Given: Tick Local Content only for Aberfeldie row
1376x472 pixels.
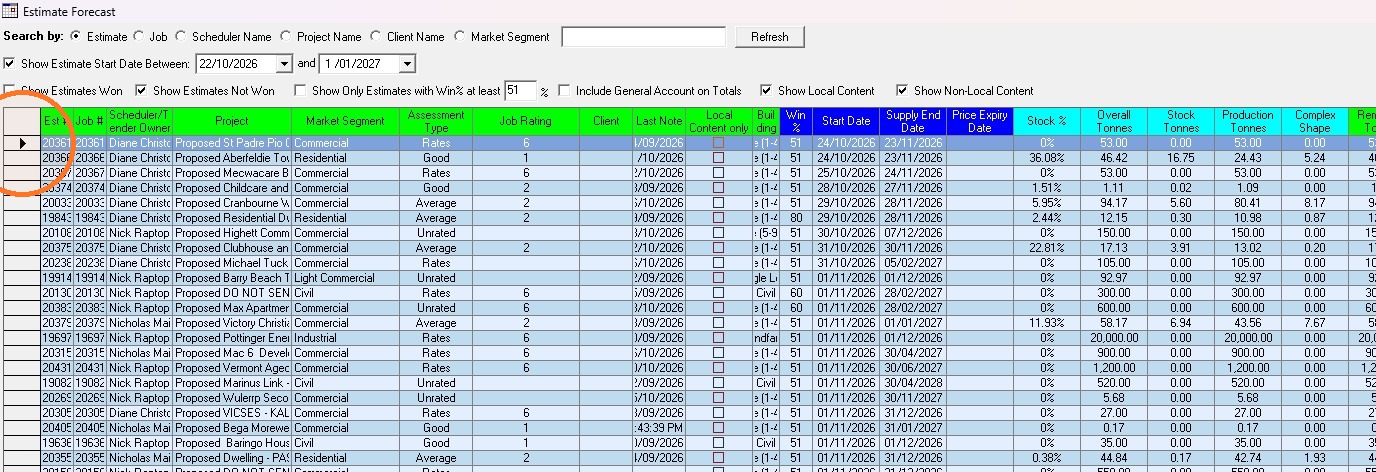Looking at the screenshot, I should click(x=718, y=158).
